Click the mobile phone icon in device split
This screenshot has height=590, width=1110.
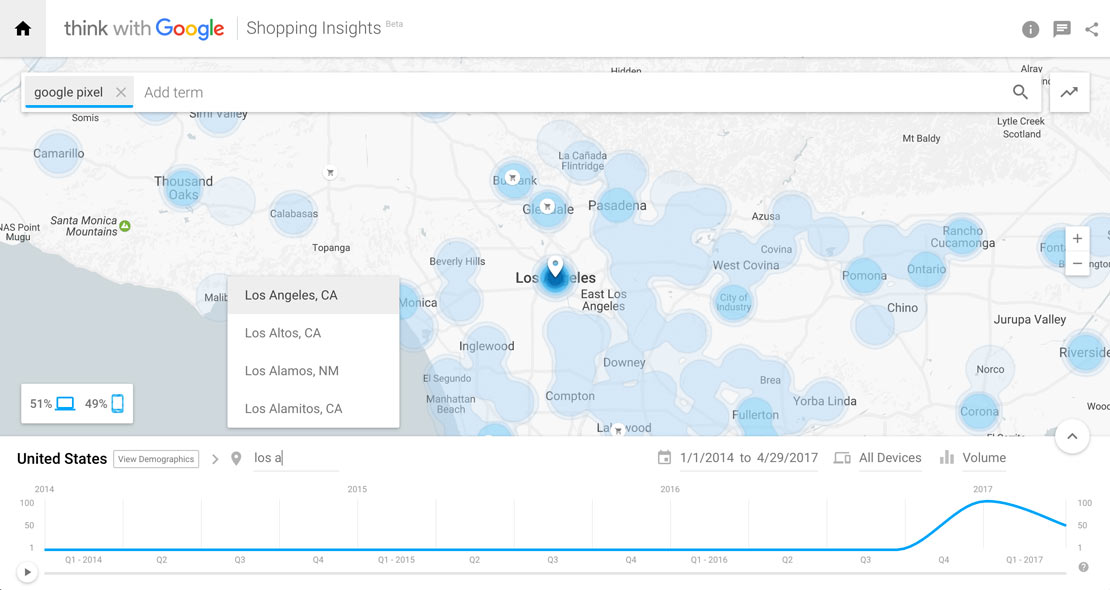click(x=118, y=403)
